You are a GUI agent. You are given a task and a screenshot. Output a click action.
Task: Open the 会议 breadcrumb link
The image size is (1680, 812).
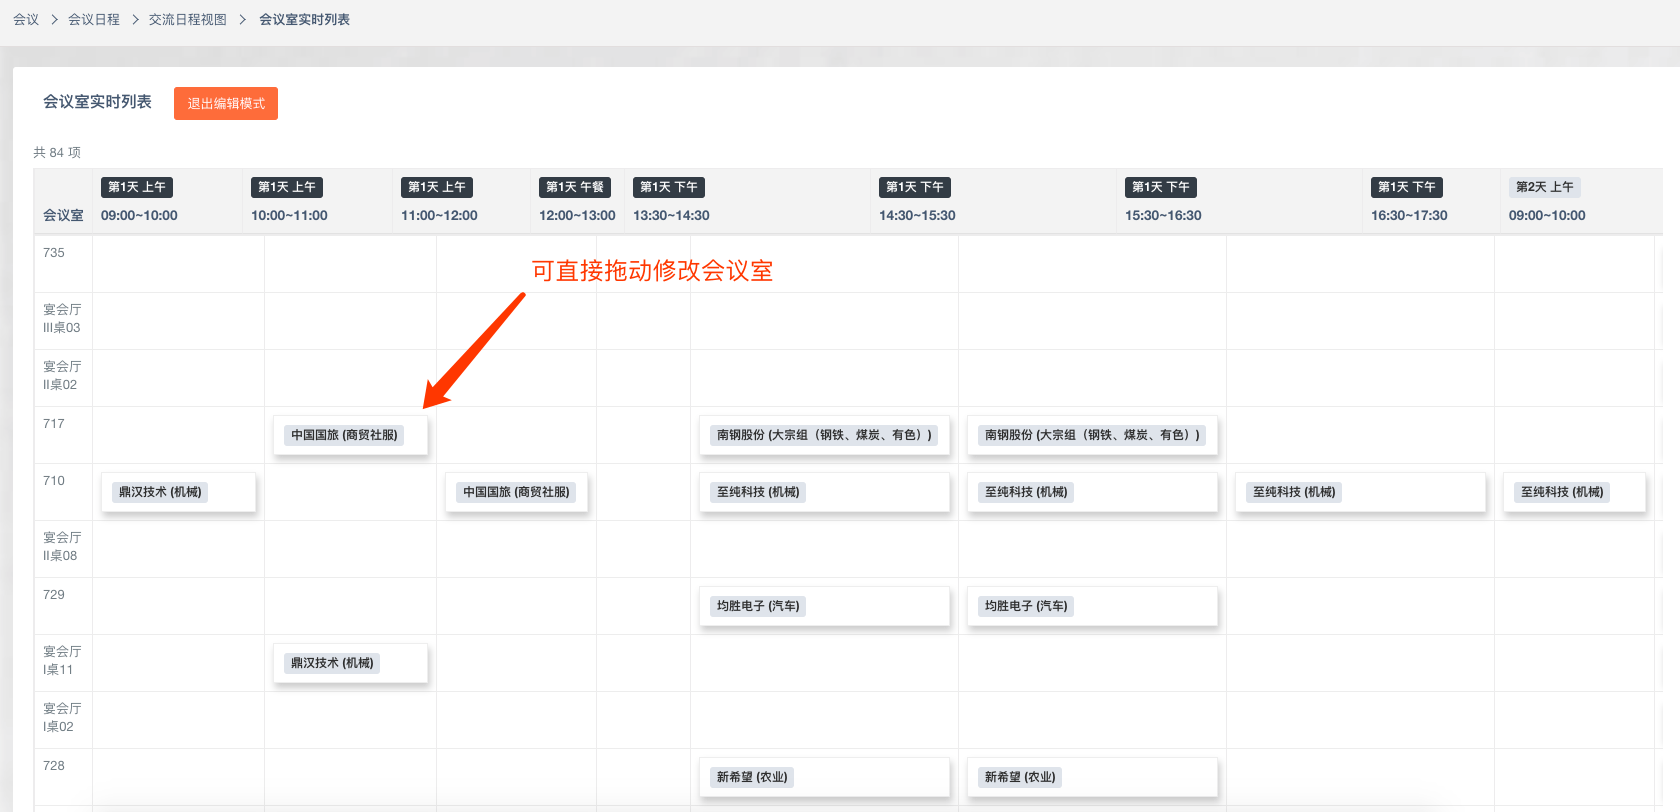pyautogui.click(x=26, y=19)
